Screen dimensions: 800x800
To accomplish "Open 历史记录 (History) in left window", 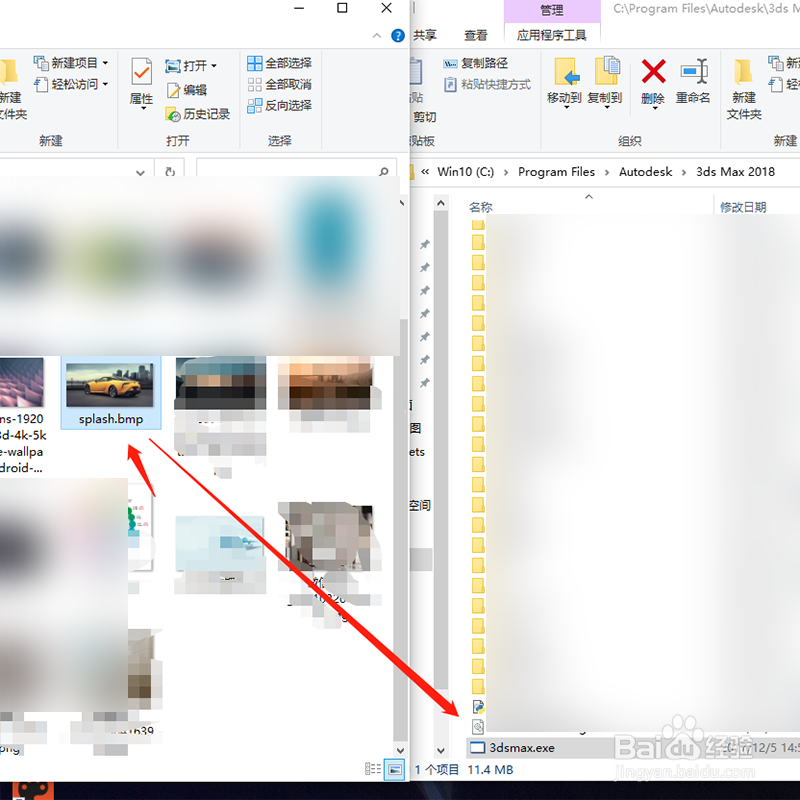I will 197,114.
